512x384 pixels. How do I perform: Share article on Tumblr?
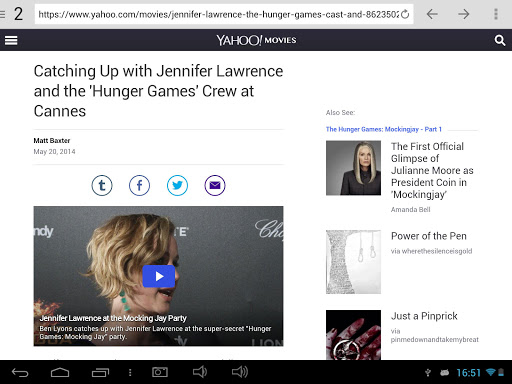[x=102, y=185]
